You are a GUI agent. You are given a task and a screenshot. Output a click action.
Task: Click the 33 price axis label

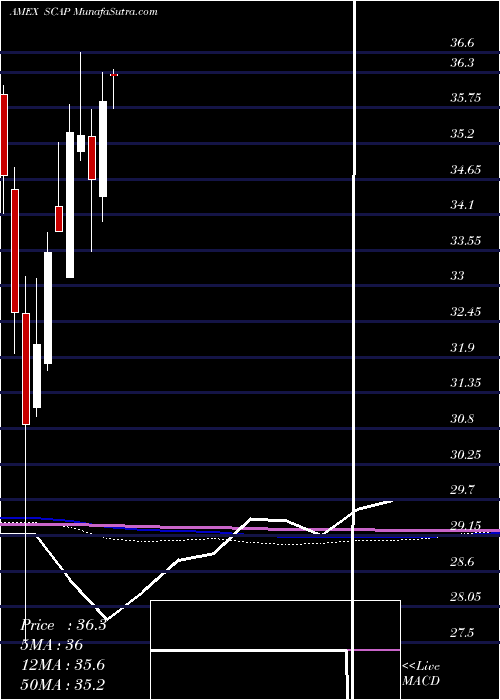457,276
